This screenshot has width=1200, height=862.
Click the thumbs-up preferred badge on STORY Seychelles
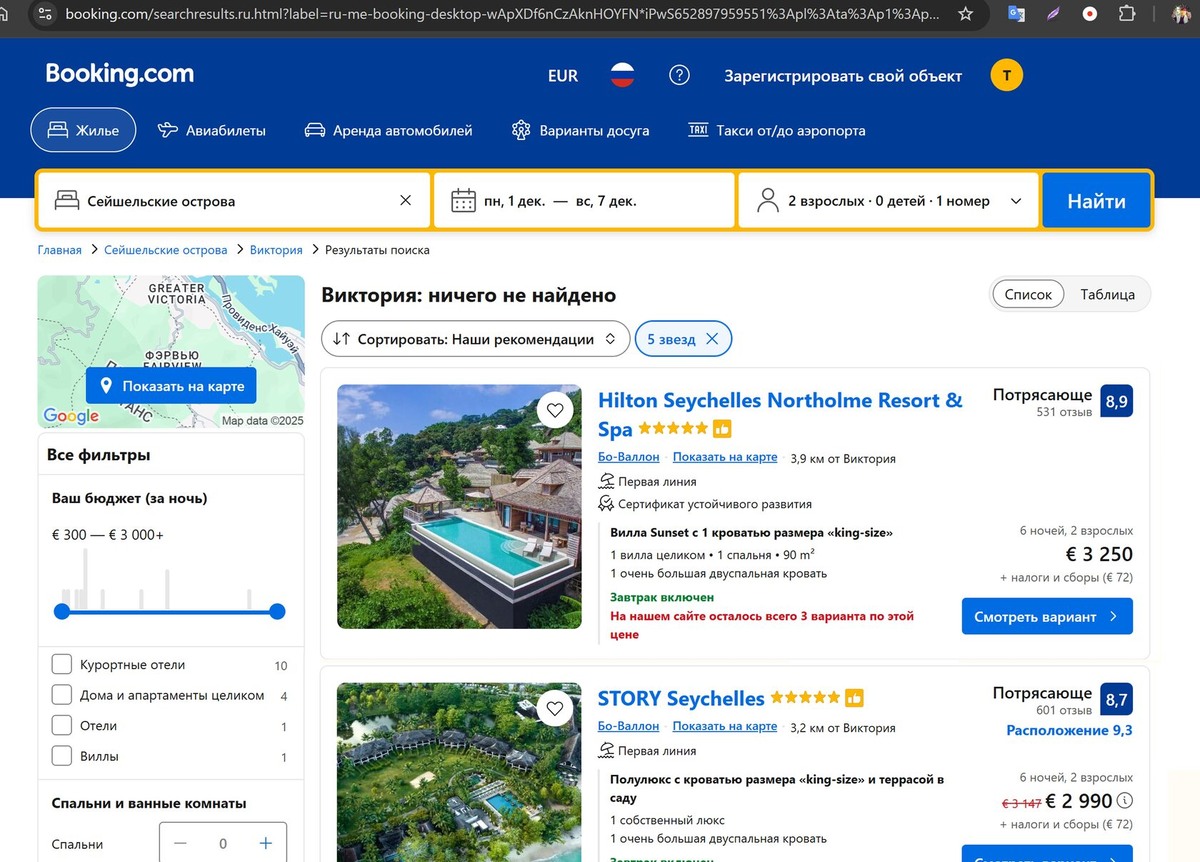tap(854, 698)
